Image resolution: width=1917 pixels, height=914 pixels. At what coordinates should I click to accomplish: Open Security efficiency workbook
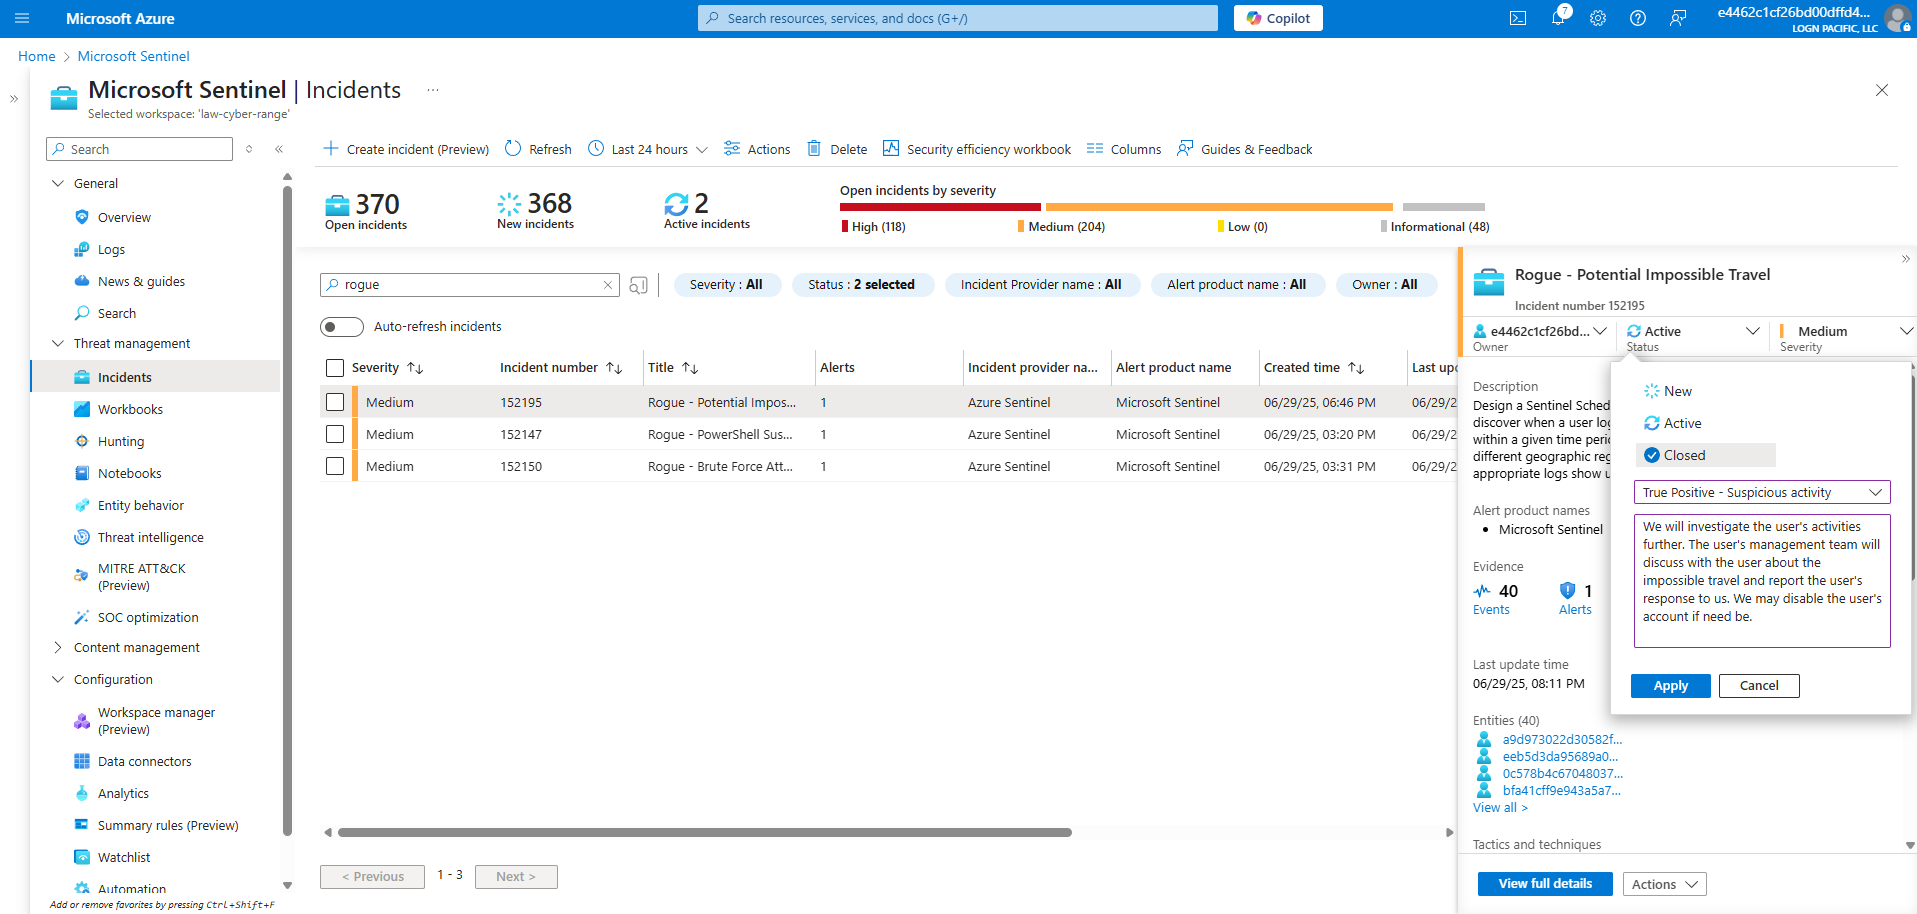[977, 149]
